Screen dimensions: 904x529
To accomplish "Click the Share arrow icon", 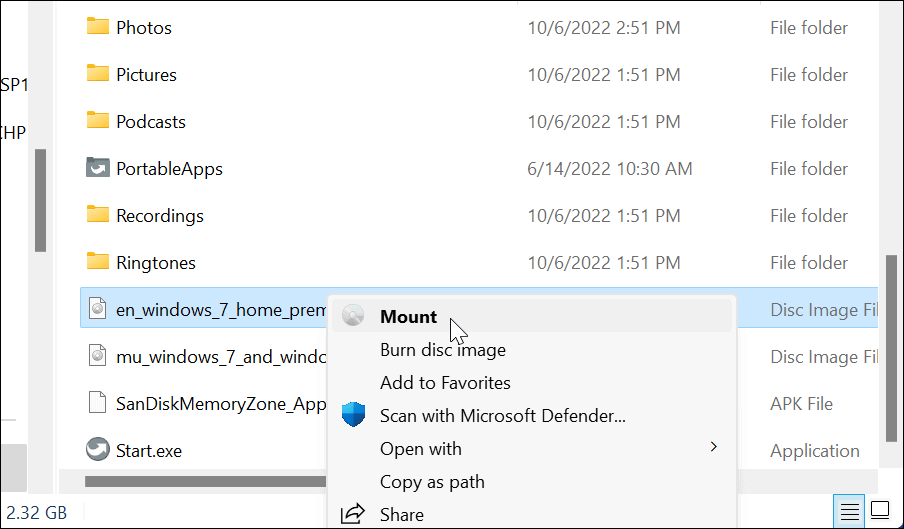I will point(353,514).
